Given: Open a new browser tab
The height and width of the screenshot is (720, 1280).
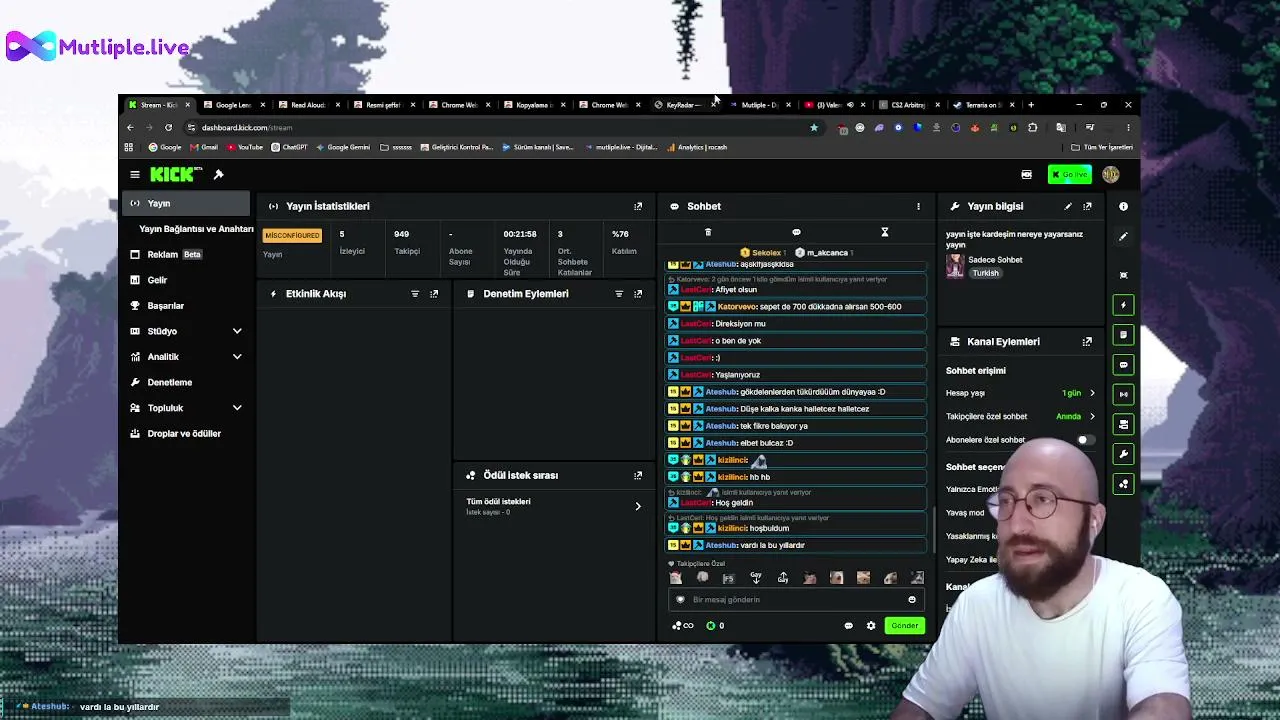Looking at the screenshot, I should [x=1031, y=105].
